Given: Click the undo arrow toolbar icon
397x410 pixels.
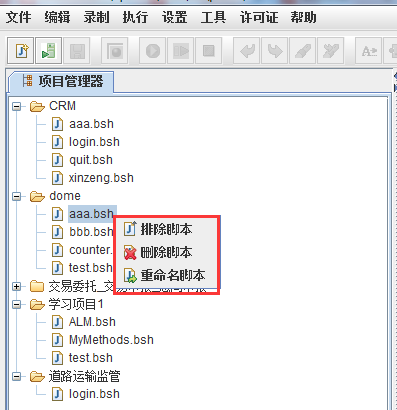Looking at the screenshot, I should point(247,51).
